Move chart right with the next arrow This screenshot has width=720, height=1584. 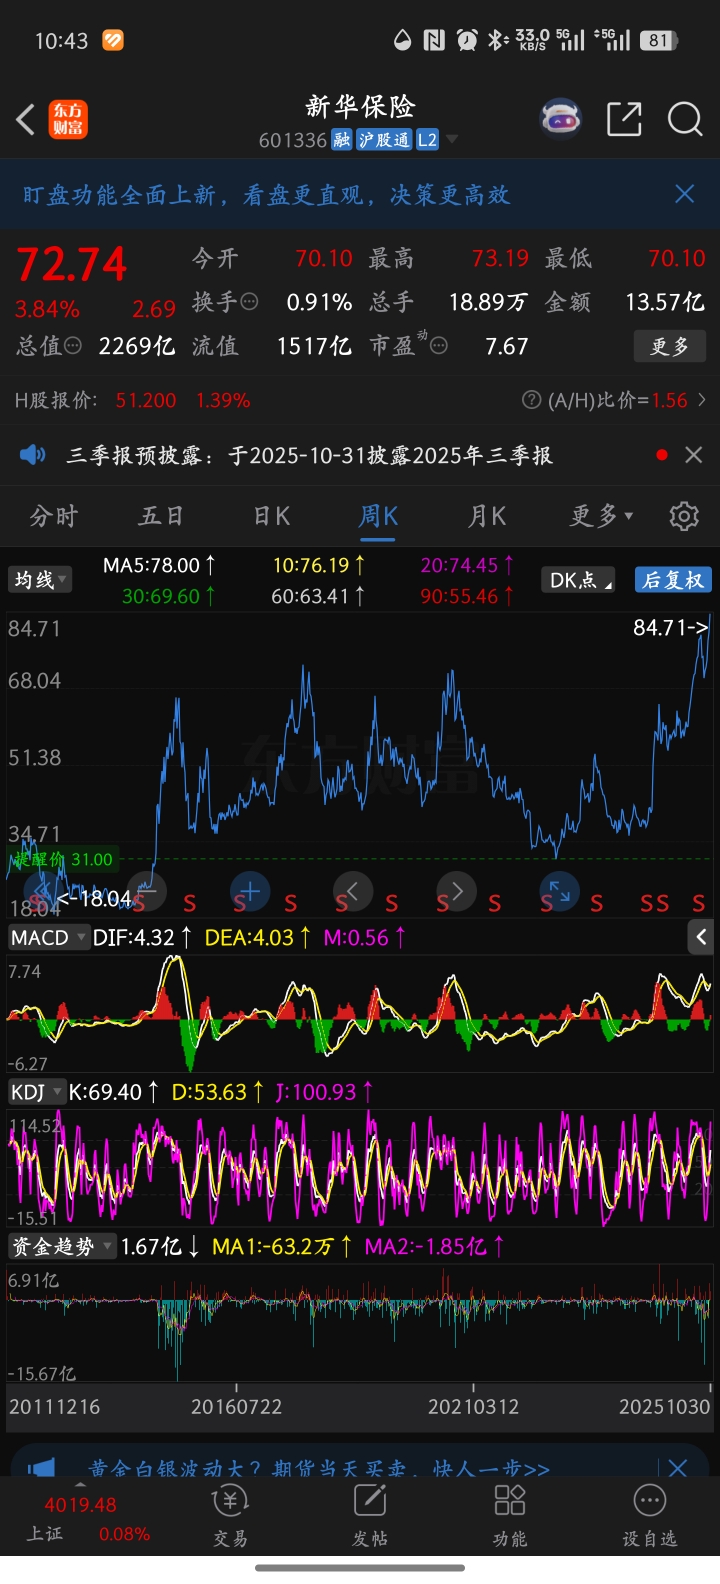(x=456, y=890)
